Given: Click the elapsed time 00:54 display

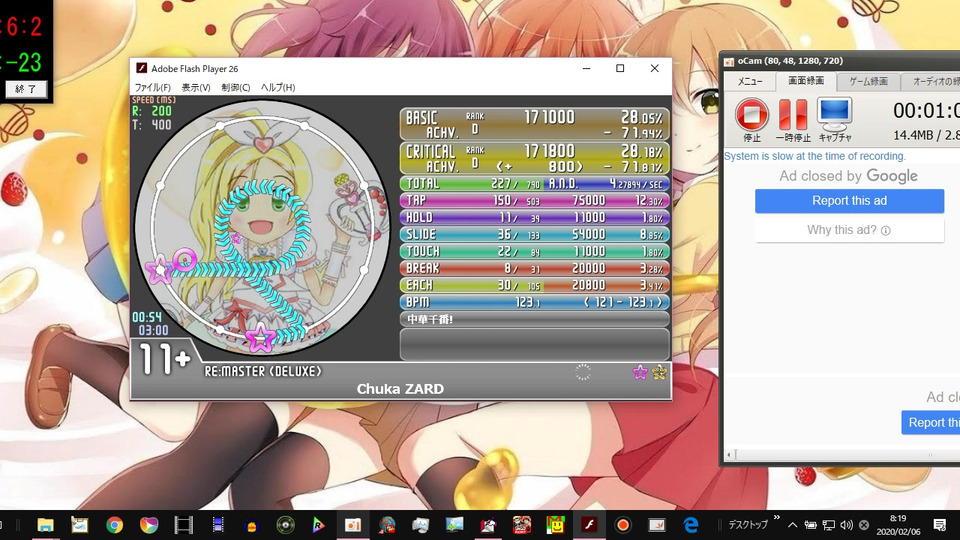Looking at the screenshot, I should coord(147,317).
